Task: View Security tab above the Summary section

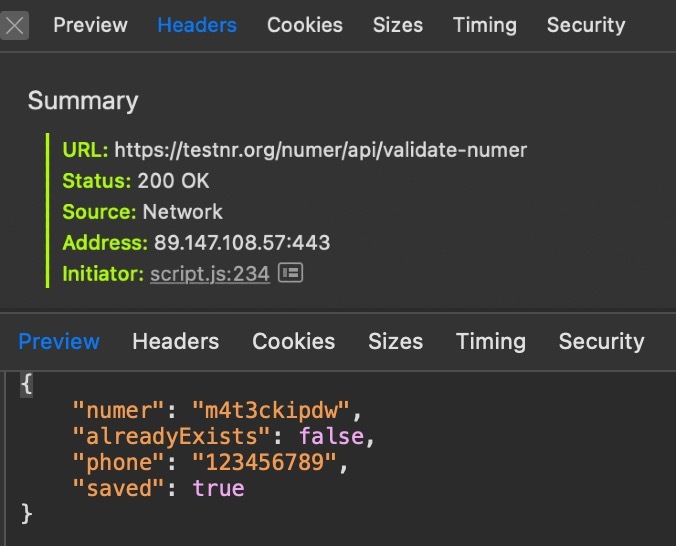Action: pos(585,25)
